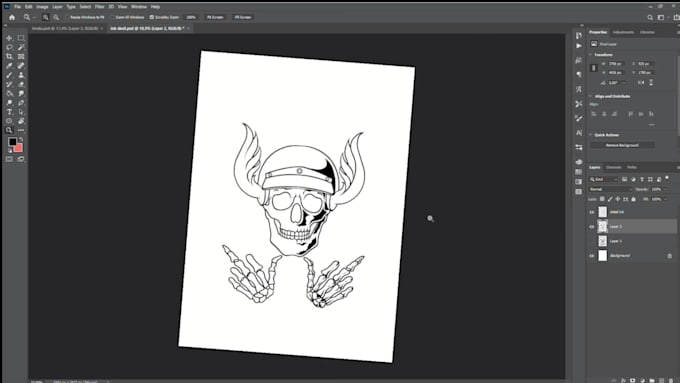Choose Zoom In mode in options bar
680x383 pixels.
click(46, 17)
